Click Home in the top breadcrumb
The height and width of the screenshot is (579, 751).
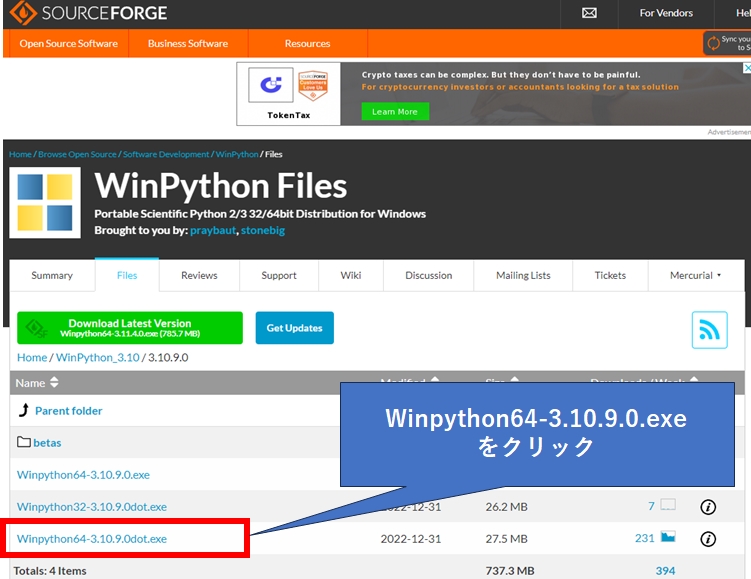(20, 154)
